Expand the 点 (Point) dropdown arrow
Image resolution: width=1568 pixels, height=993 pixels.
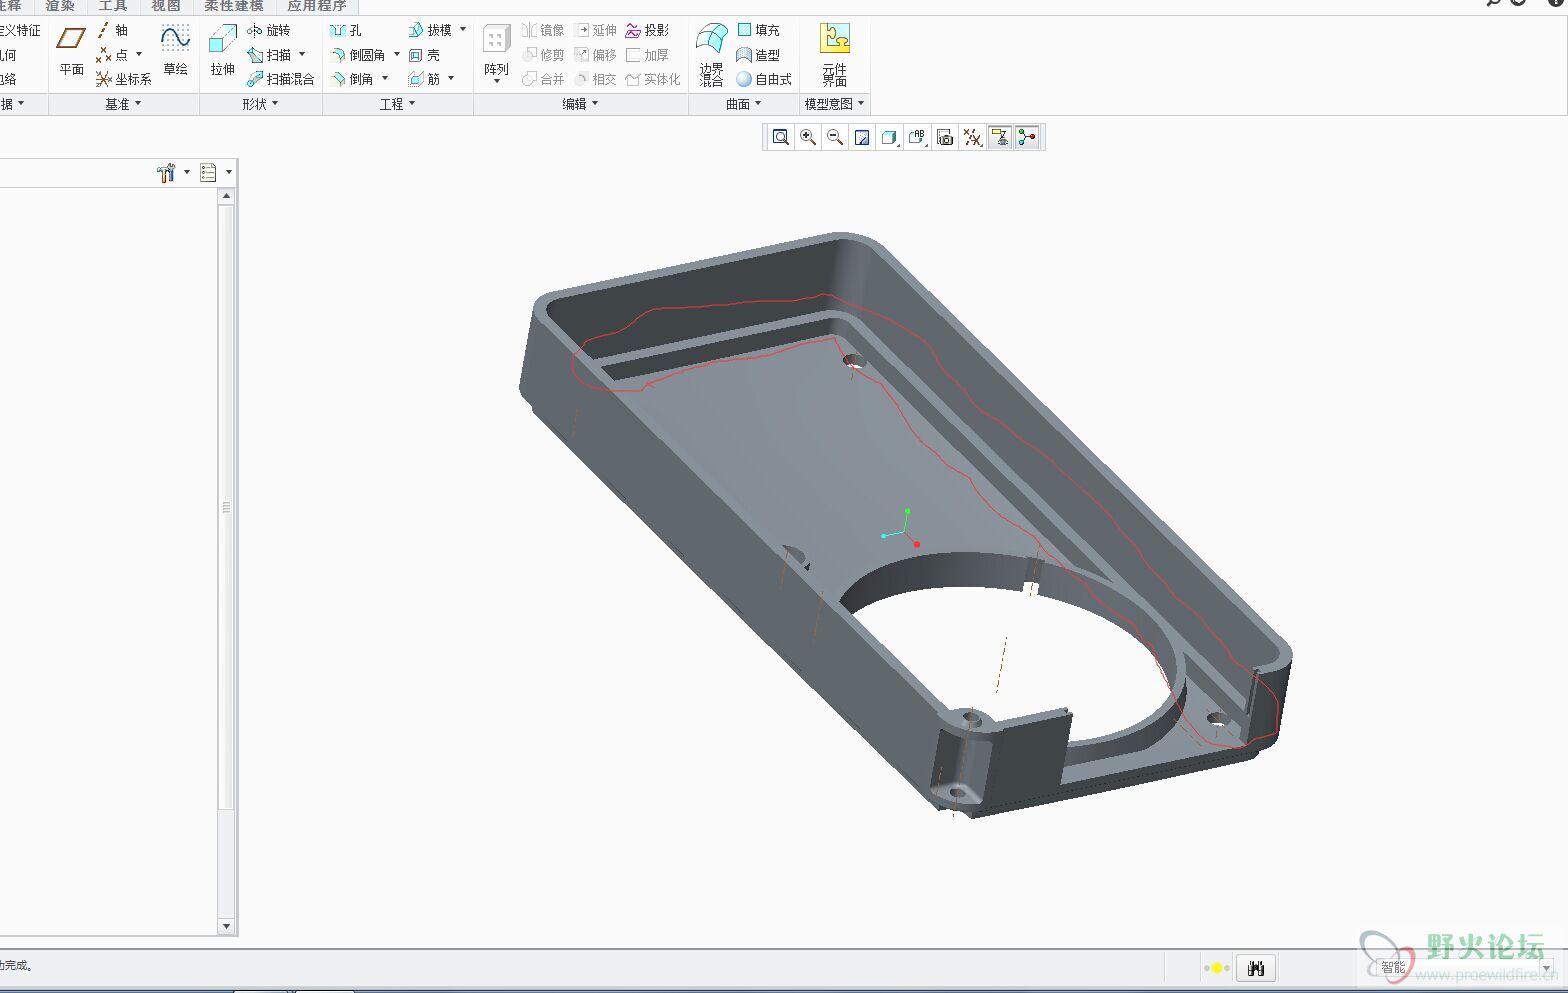139,55
